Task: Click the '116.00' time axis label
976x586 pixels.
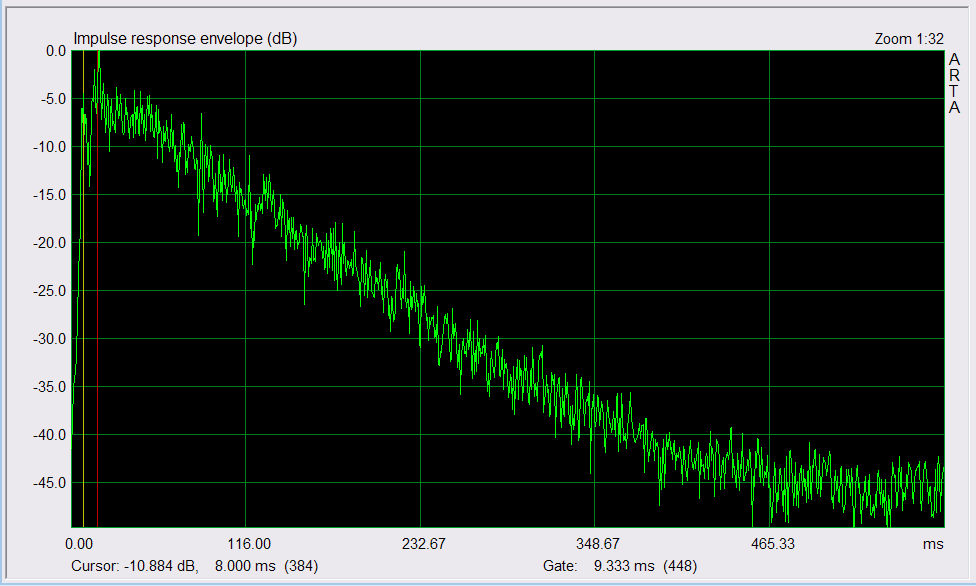Action: click(x=249, y=544)
